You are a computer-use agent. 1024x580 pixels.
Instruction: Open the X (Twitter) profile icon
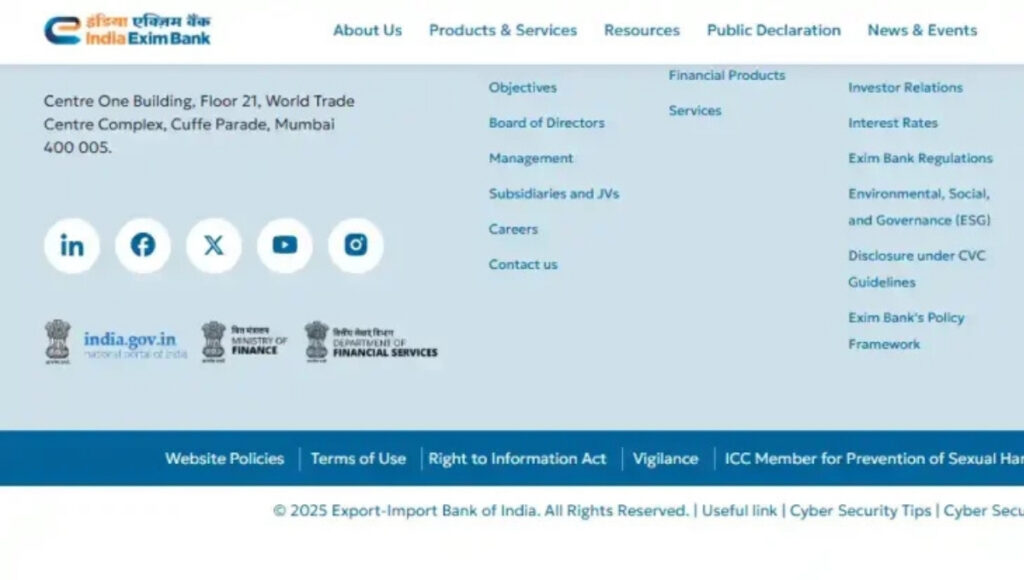214,246
